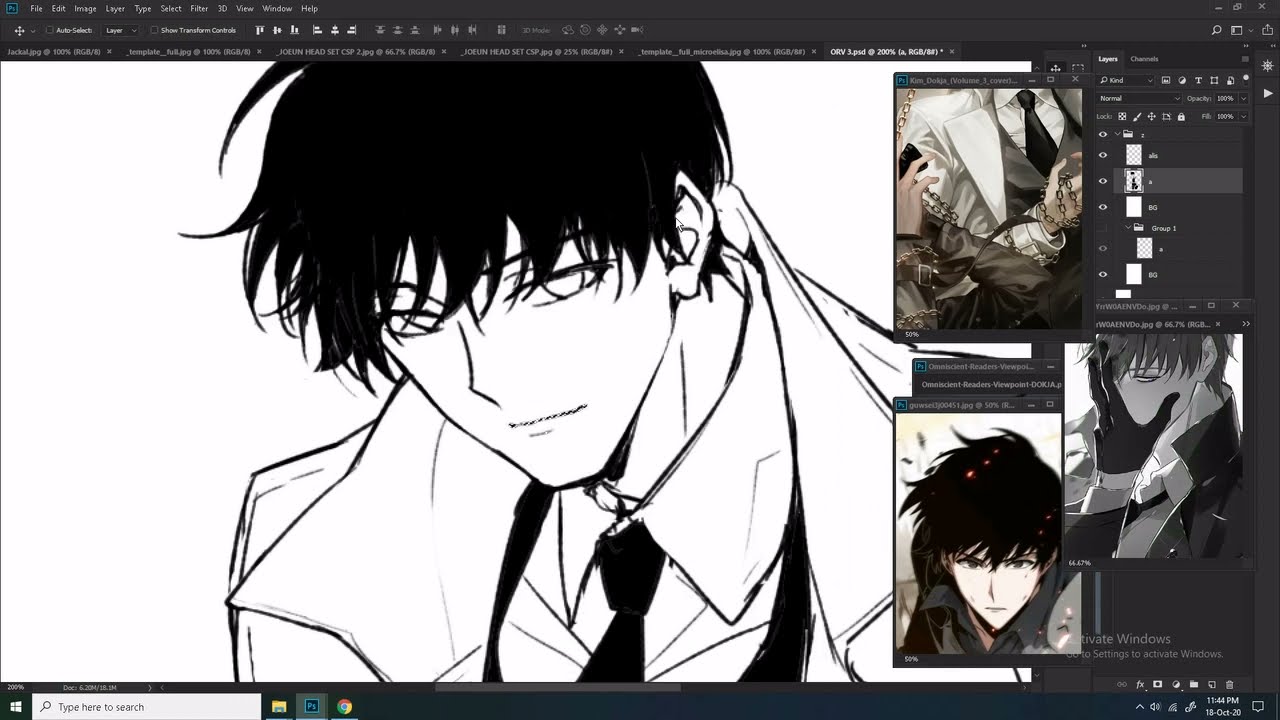Create new fill or adjustment layer
Screen dimensions: 1280x720
click(x=1176, y=685)
